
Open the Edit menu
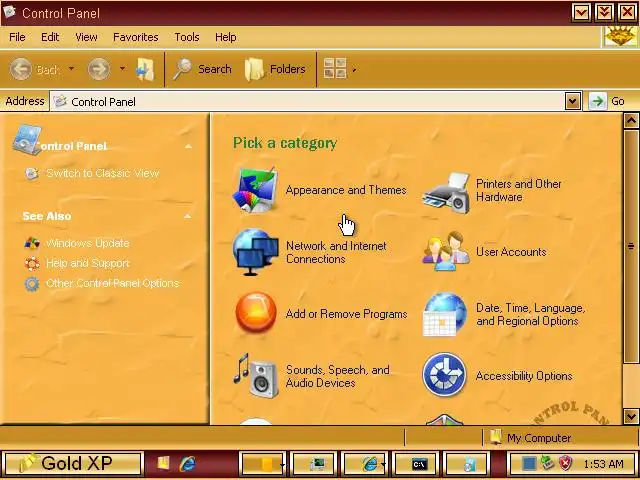point(50,37)
